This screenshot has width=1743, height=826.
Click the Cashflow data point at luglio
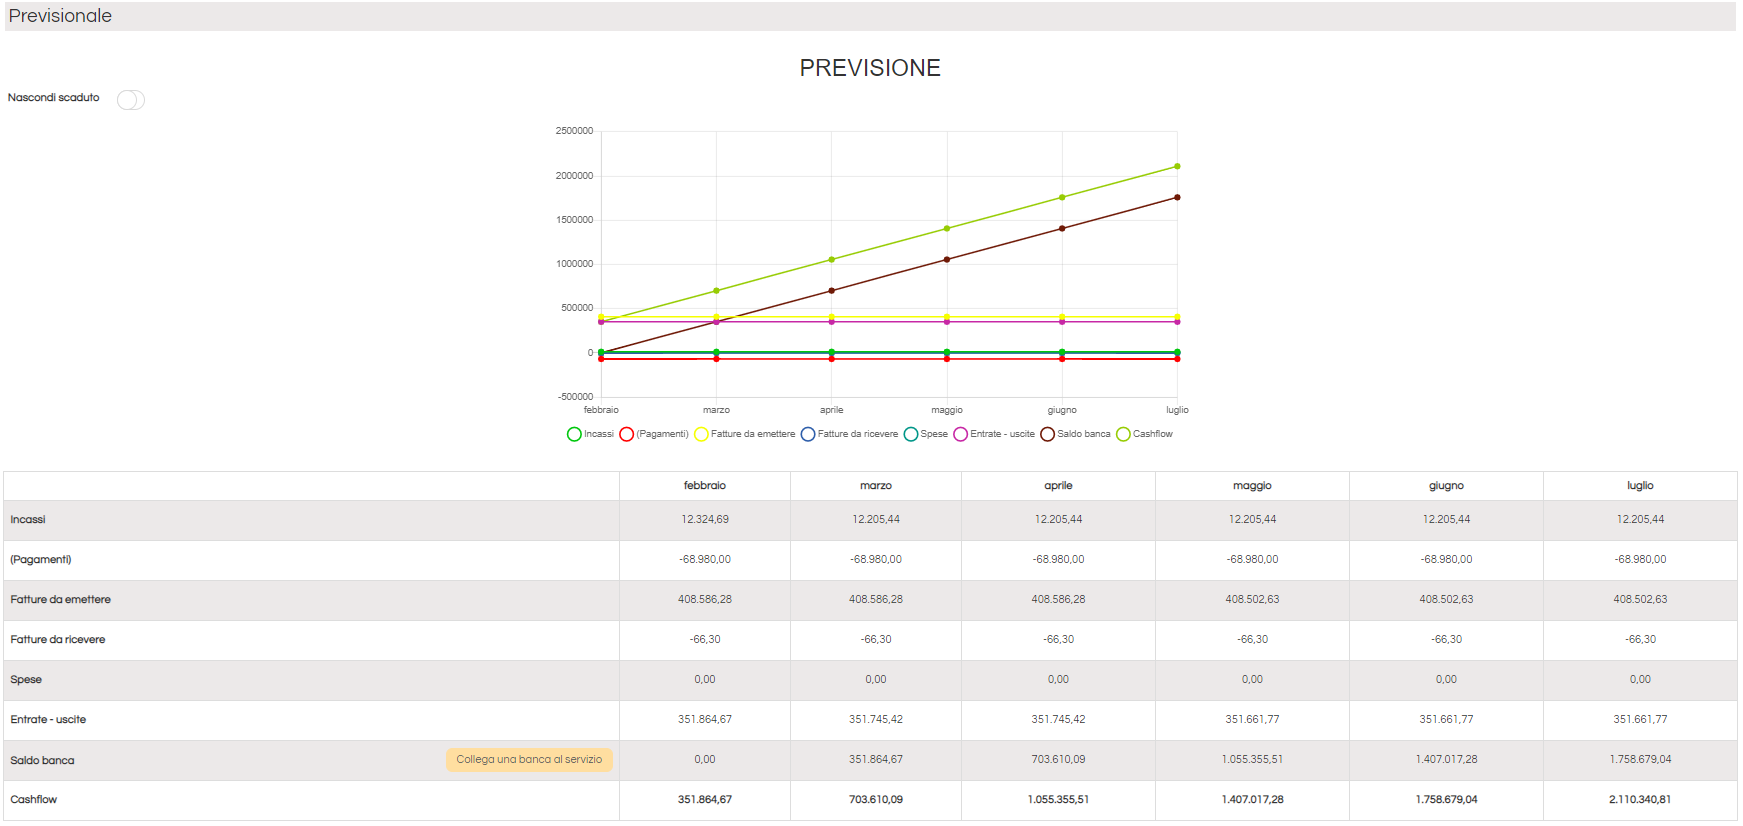point(1177,166)
